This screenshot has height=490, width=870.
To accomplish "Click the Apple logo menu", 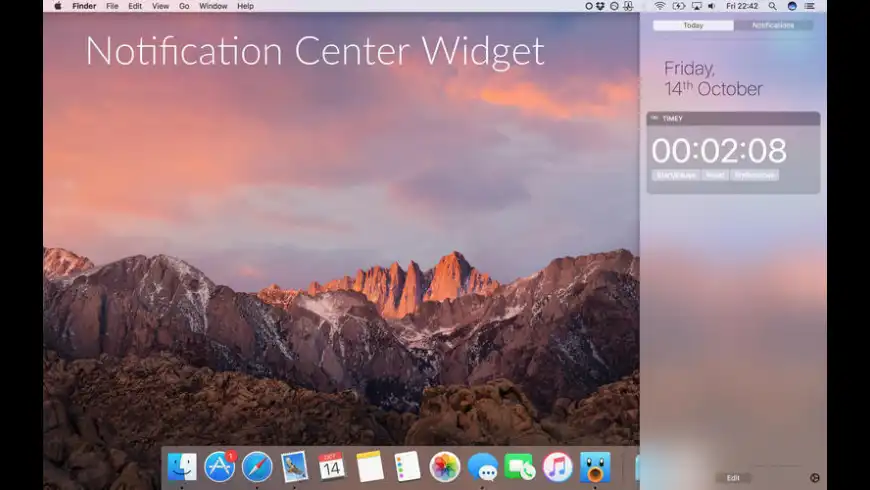I will point(58,6).
